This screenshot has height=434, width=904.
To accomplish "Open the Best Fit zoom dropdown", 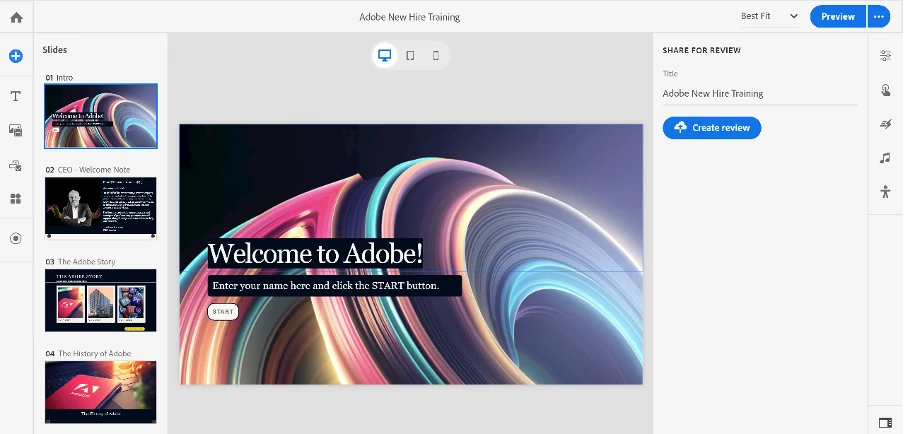I will tap(770, 17).
